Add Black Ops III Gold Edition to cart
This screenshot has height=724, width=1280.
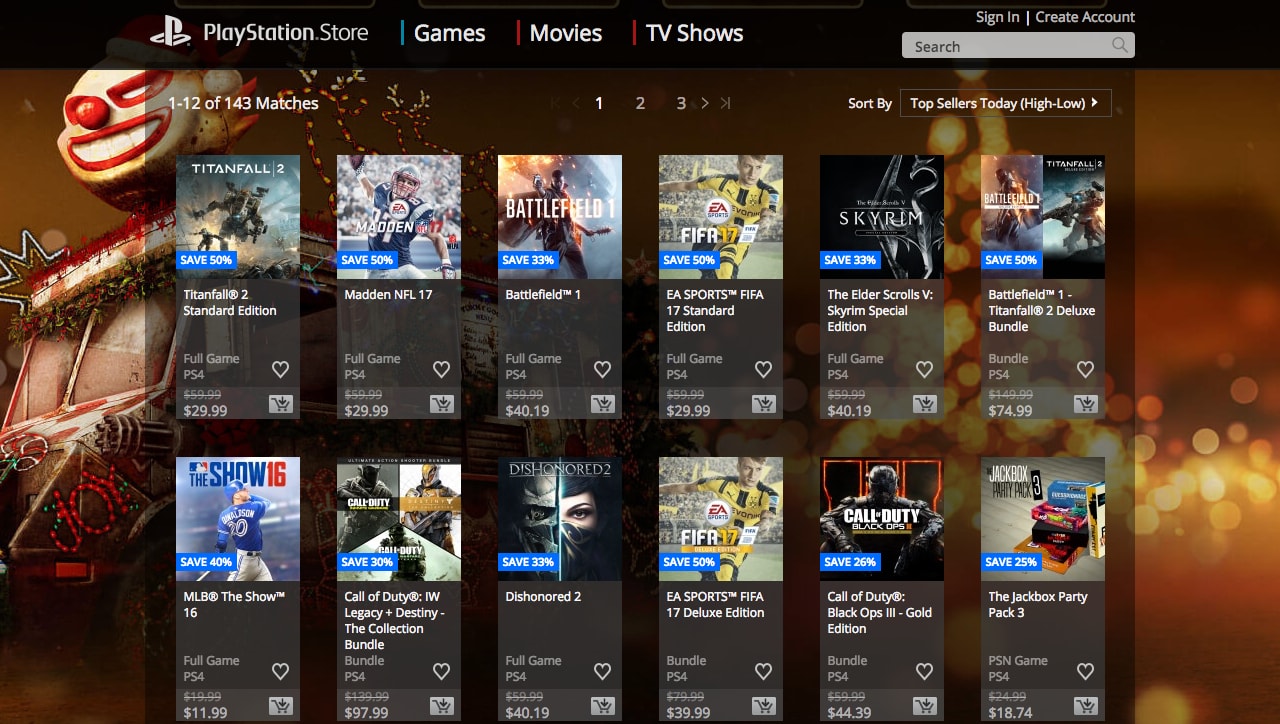[x=924, y=706]
